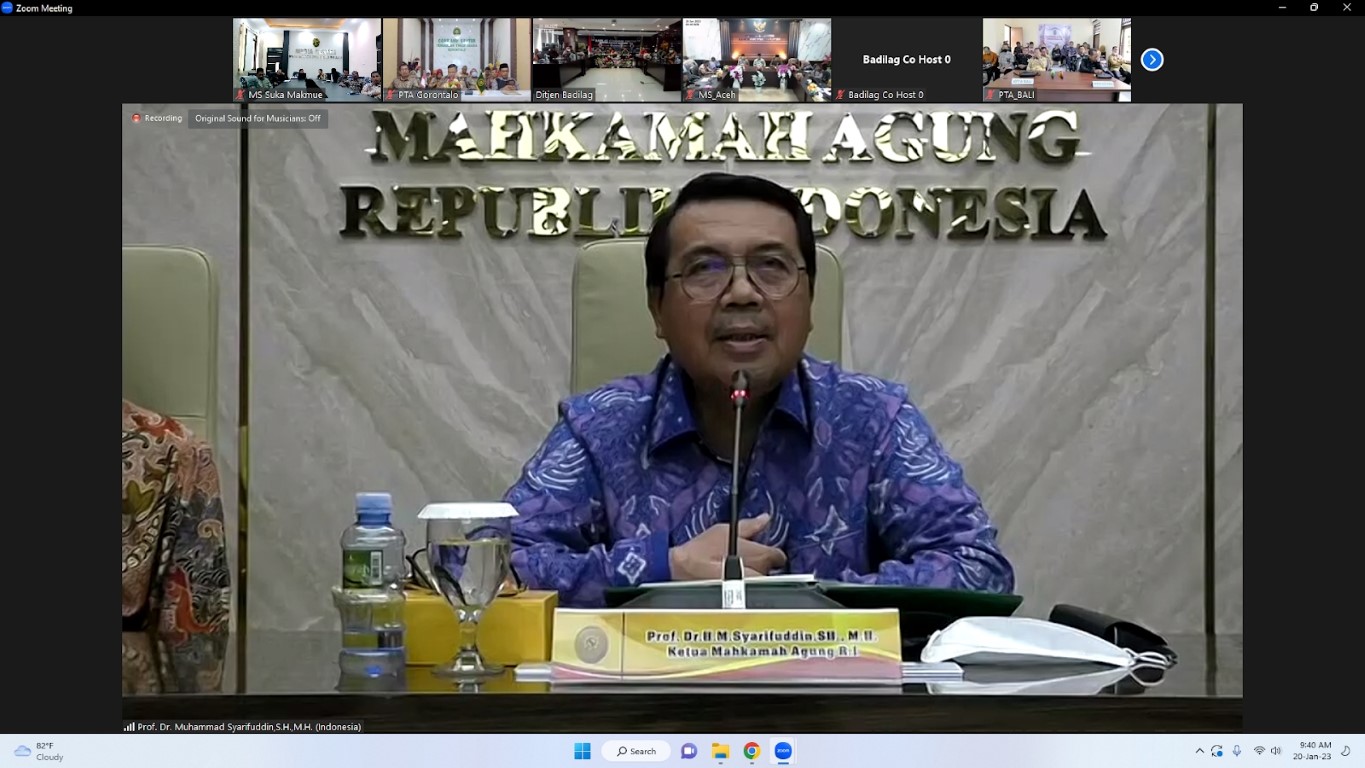The height and width of the screenshot is (768, 1365).
Task: Open File Explorer from the taskbar
Action: pos(720,751)
